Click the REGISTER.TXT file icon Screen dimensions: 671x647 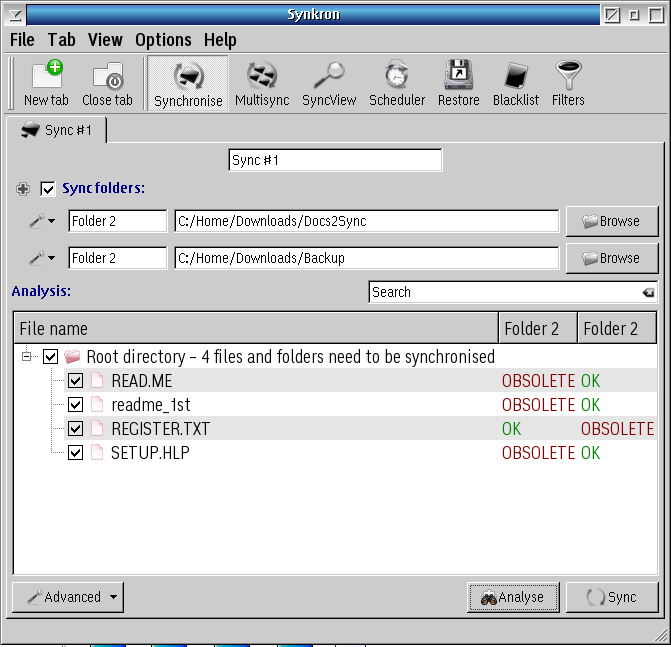[x=97, y=428]
